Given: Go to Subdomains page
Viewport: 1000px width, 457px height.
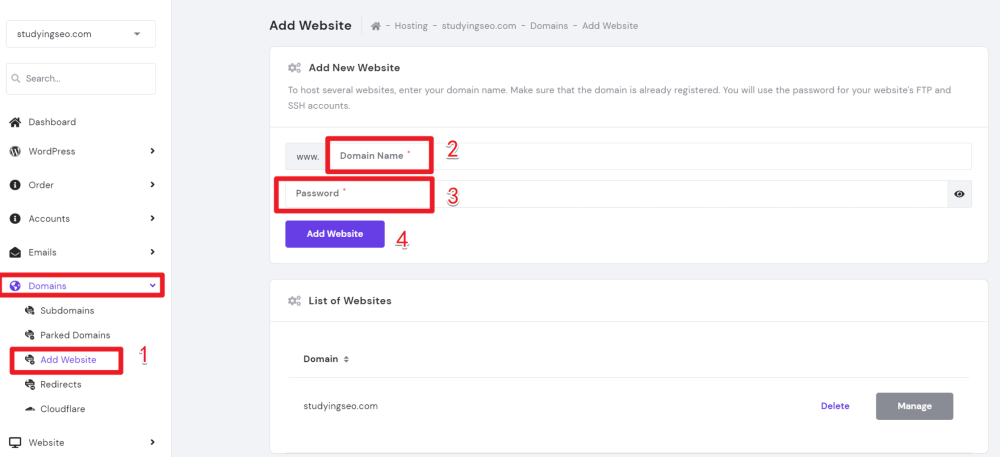Looking at the screenshot, I should pyautogui.click(x=67, y=311).
